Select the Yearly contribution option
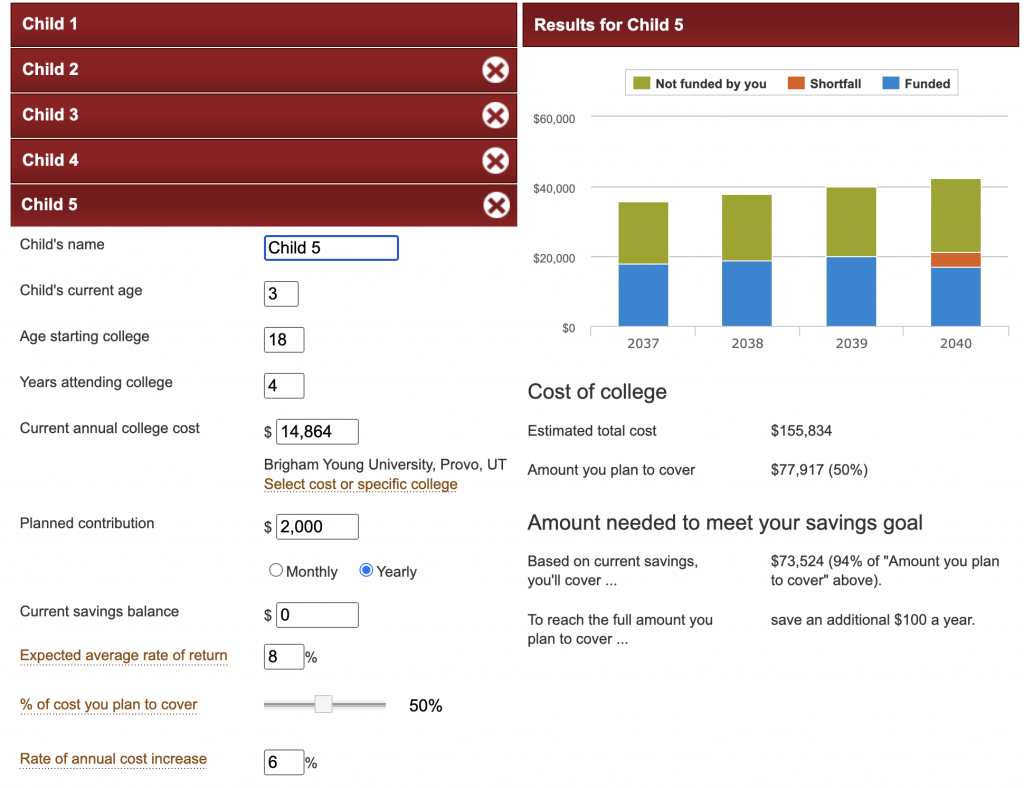1024x788 pixels. tap(366, 570)
